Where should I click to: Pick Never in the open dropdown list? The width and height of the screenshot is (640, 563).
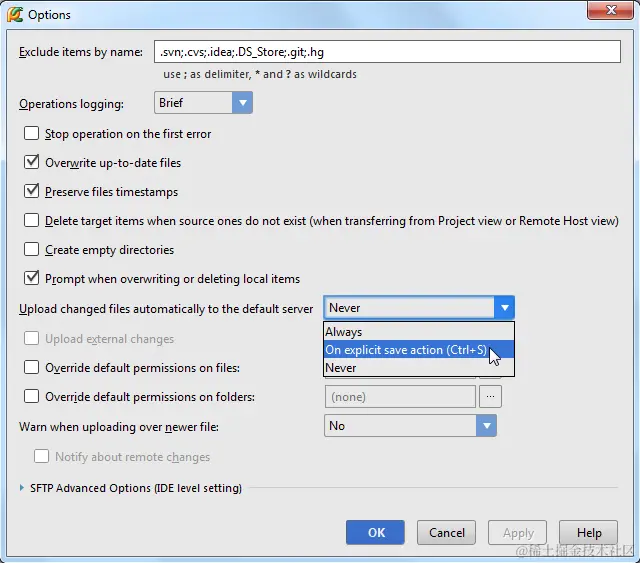coord(419,367)
